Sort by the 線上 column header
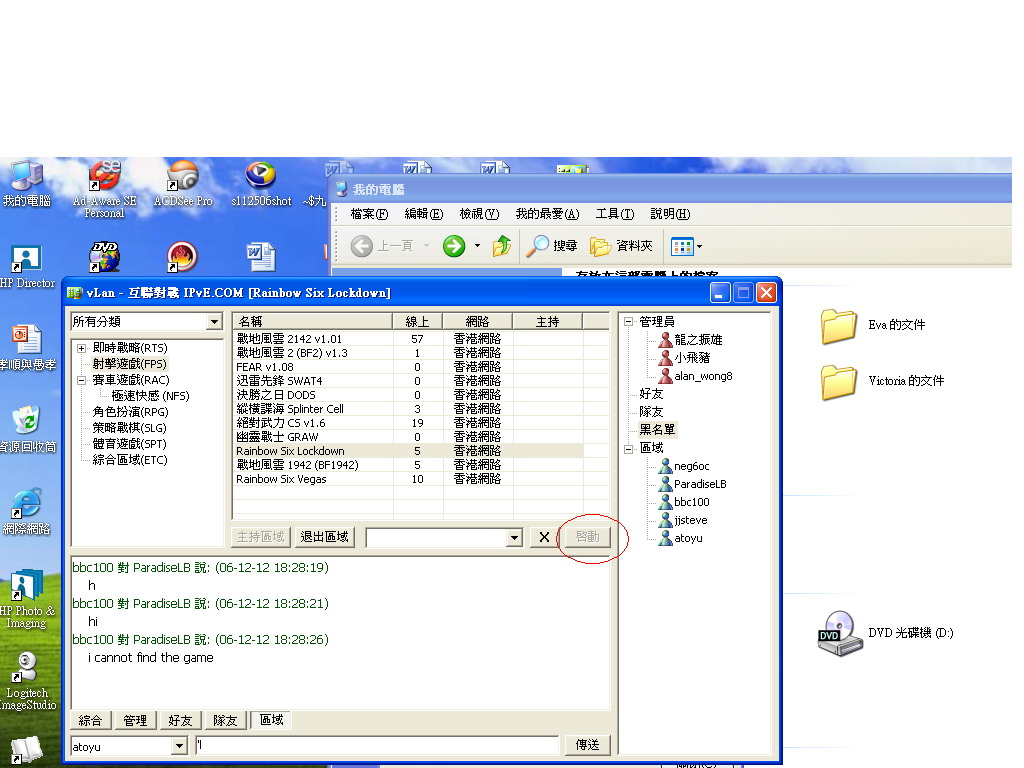1024x768 pixels. point(417,321)
